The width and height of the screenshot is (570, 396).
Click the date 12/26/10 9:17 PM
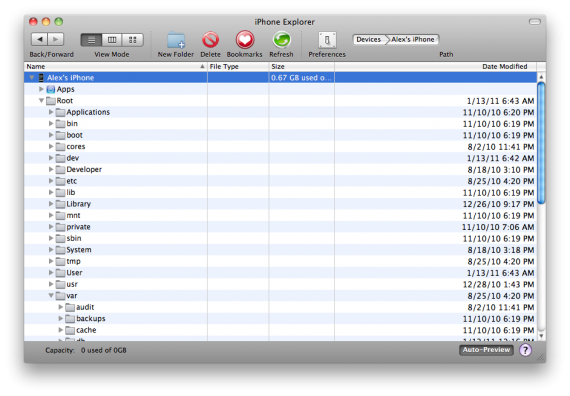[x=498, y=204]
